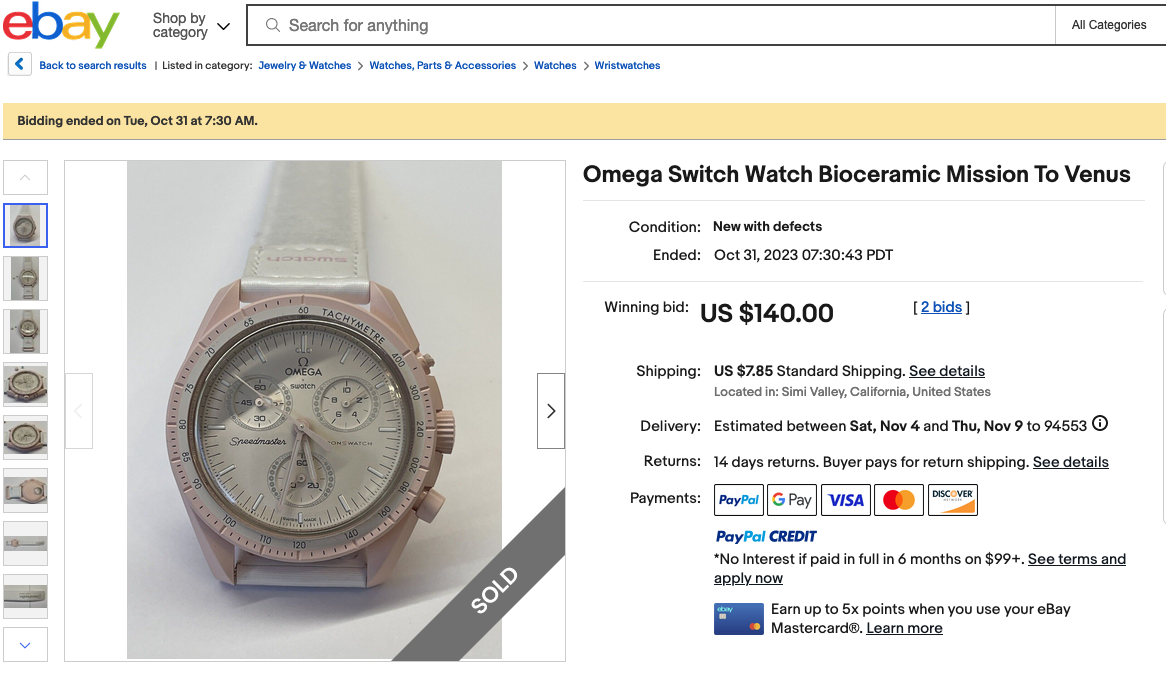Click the delivery info circle icon

(1100, 424)
